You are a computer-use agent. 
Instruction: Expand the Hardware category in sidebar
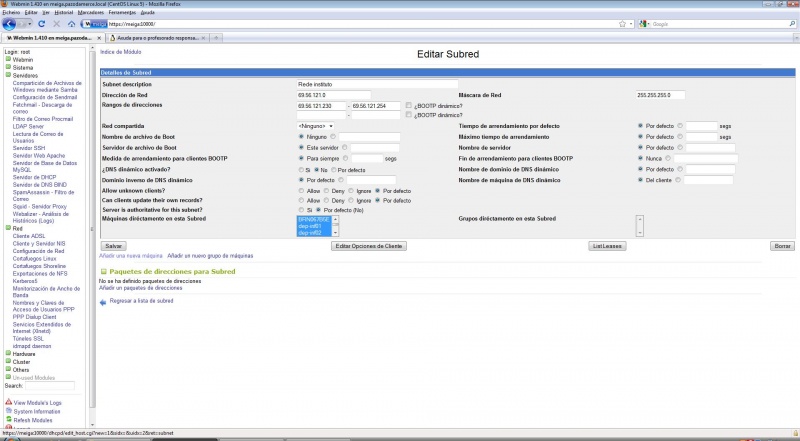(8, 353)
